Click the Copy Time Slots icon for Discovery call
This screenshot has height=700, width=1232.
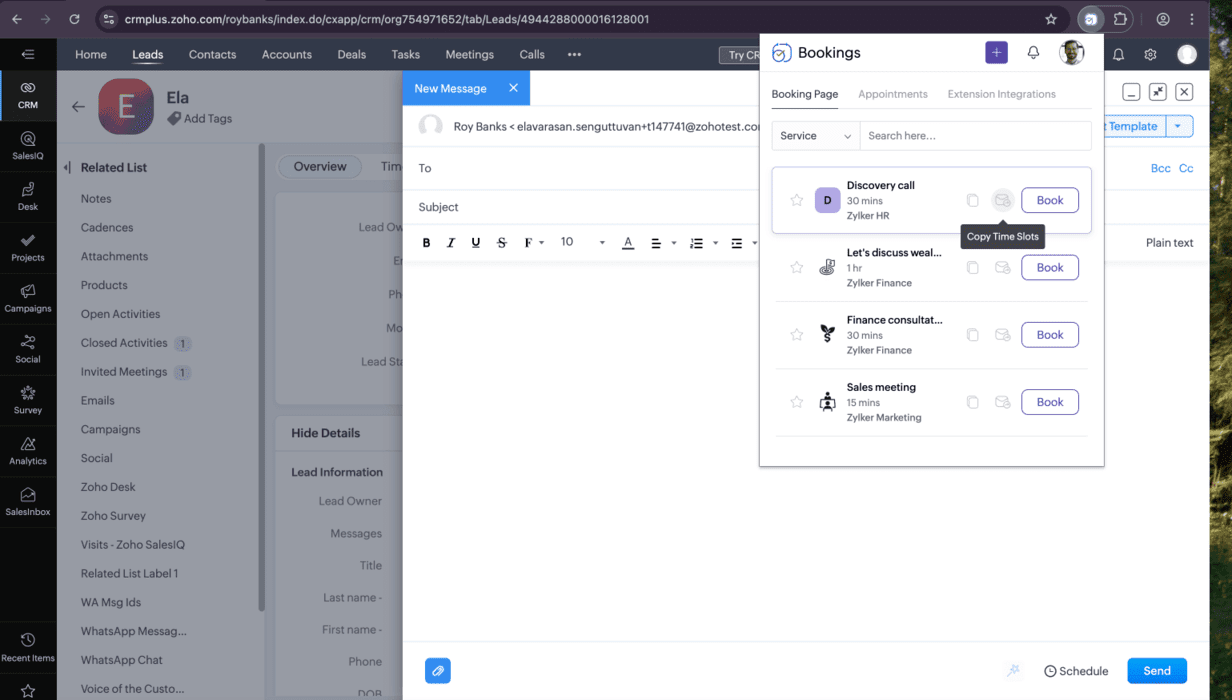(x=1002, y=200)
